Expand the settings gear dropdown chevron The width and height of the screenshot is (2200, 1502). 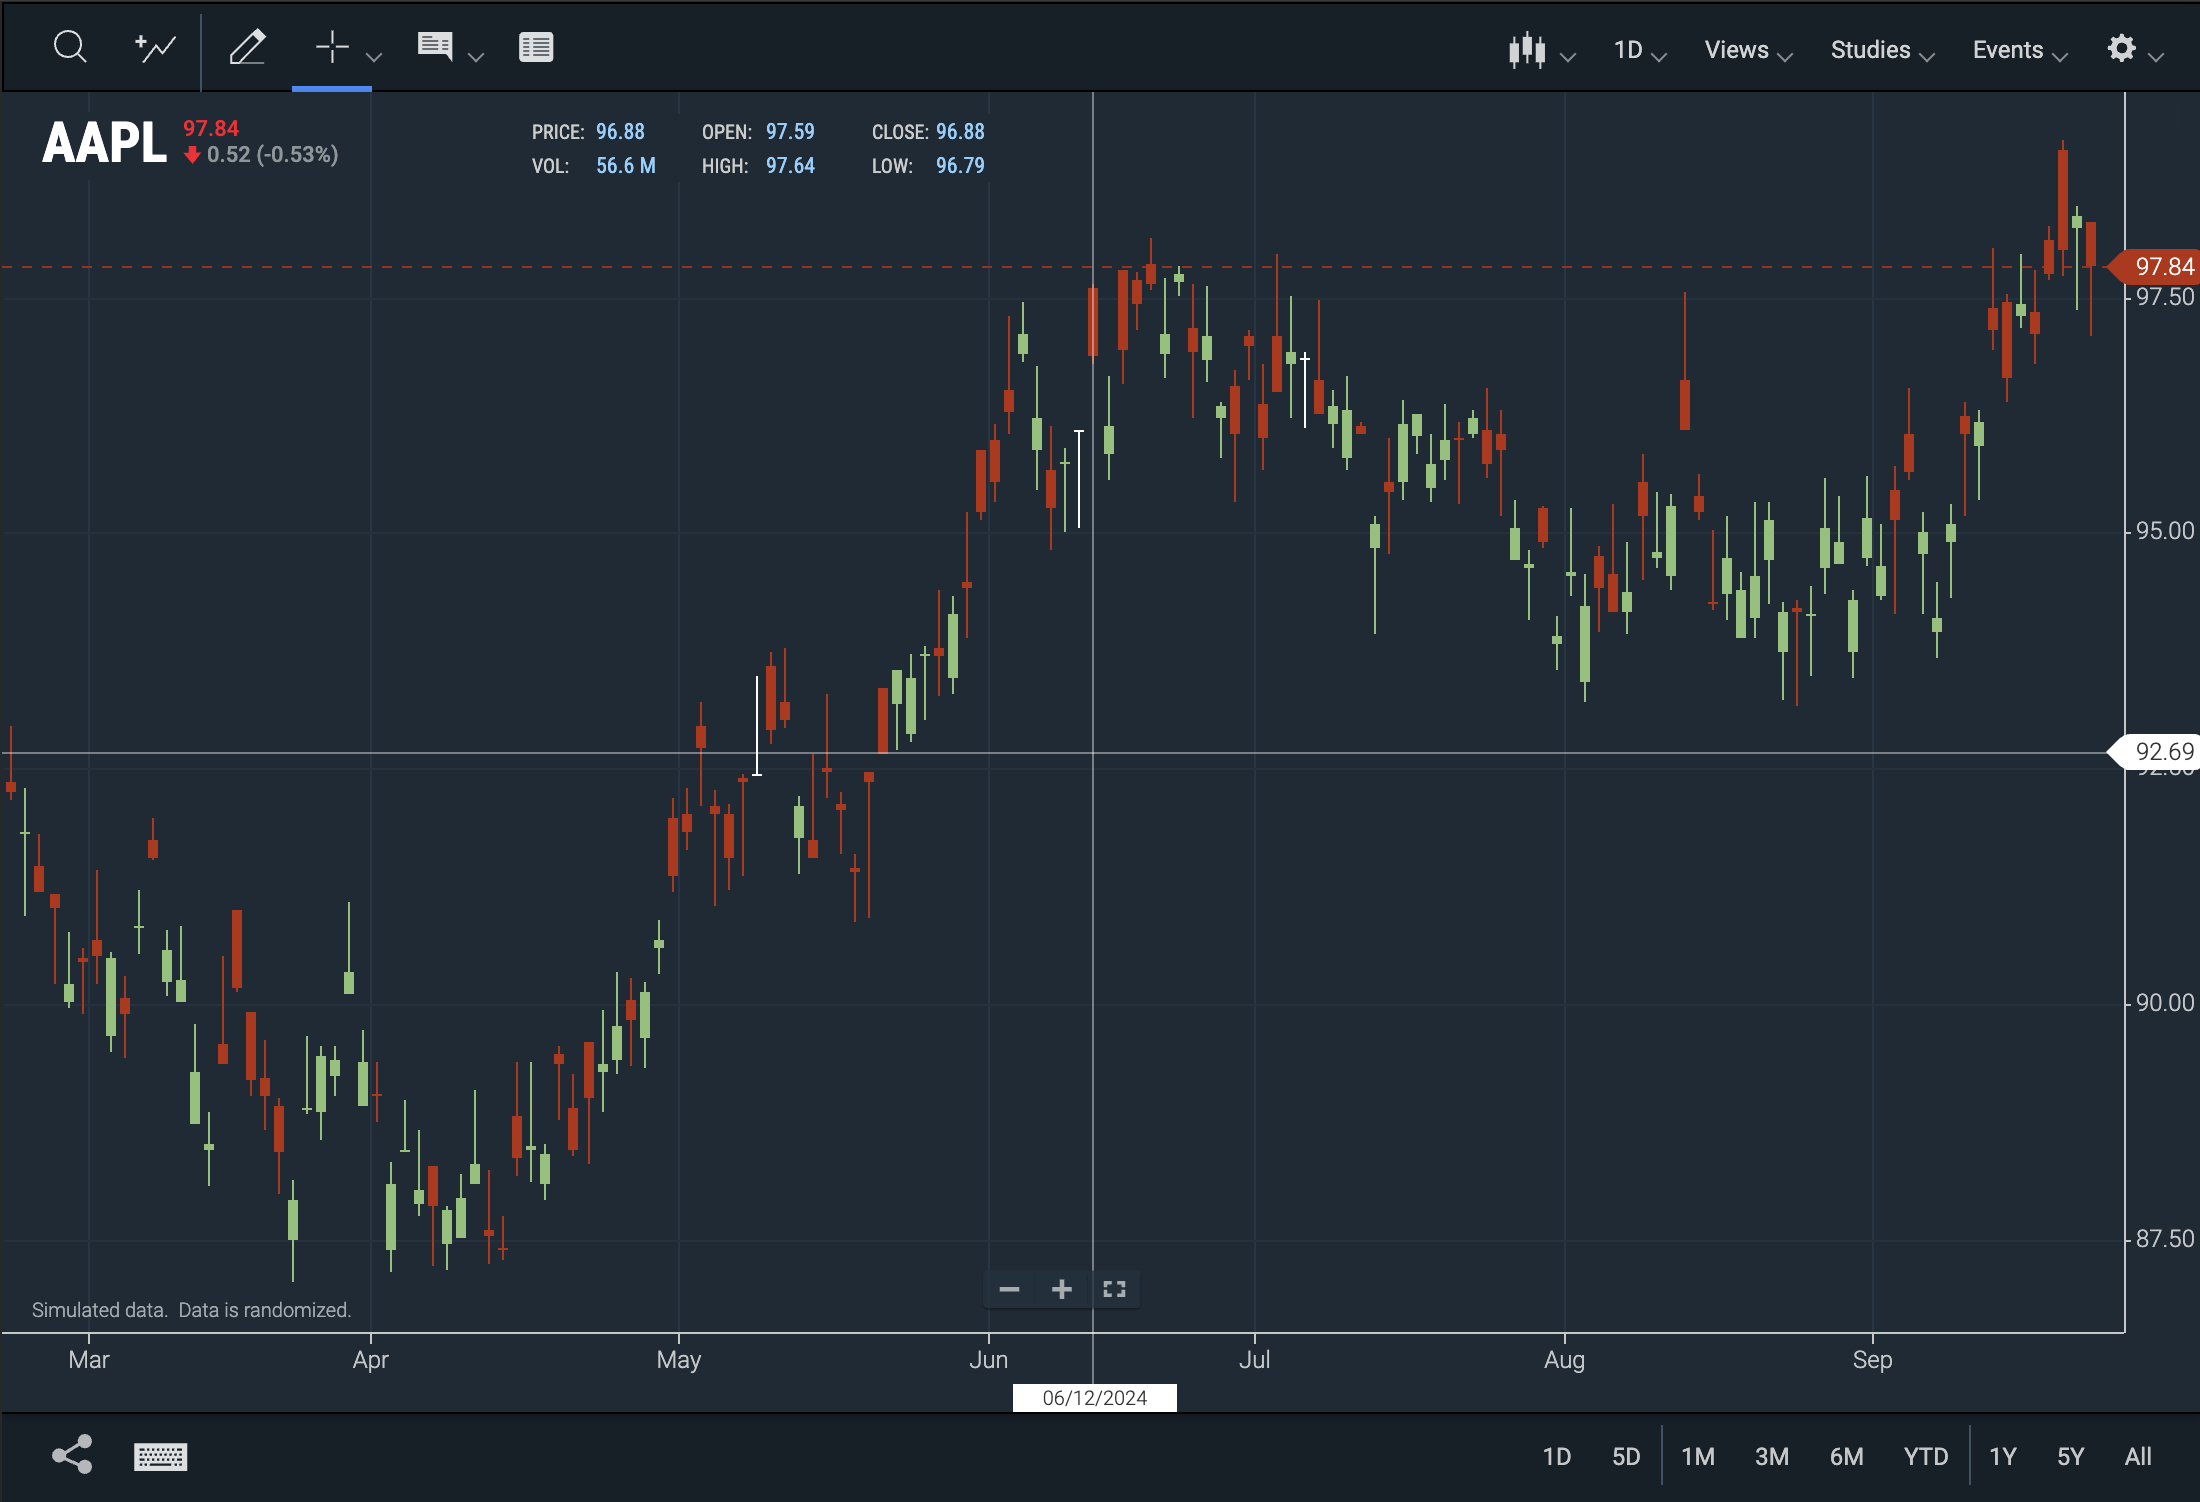(x=2156, y=57)
